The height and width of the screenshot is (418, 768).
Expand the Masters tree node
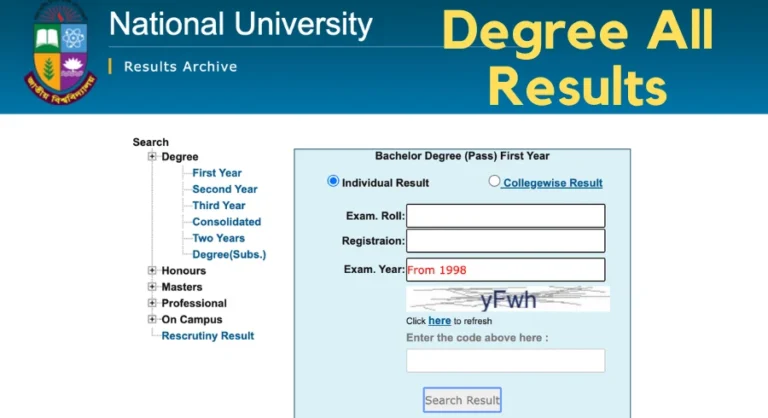click(x=152, y=287)
